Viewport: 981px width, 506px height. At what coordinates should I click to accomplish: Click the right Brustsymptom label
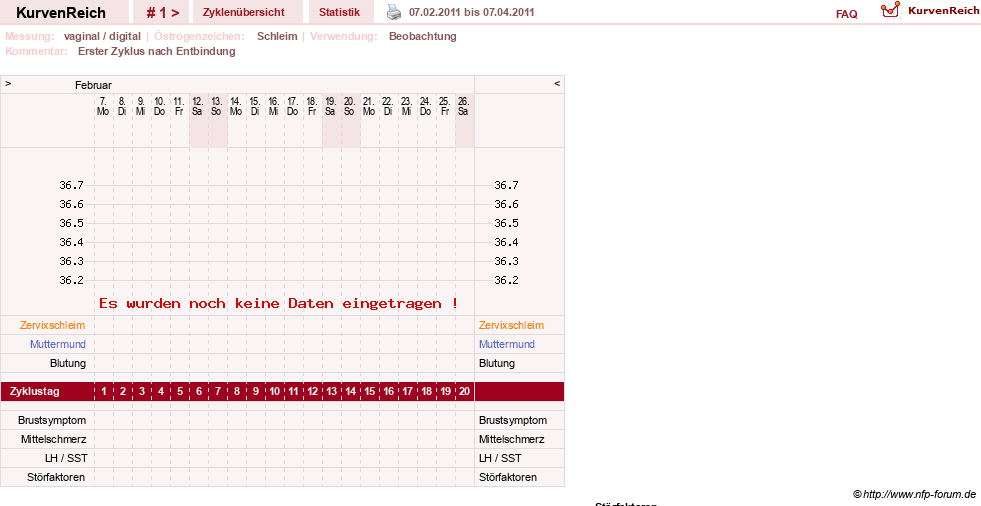[x=513, y=420]
